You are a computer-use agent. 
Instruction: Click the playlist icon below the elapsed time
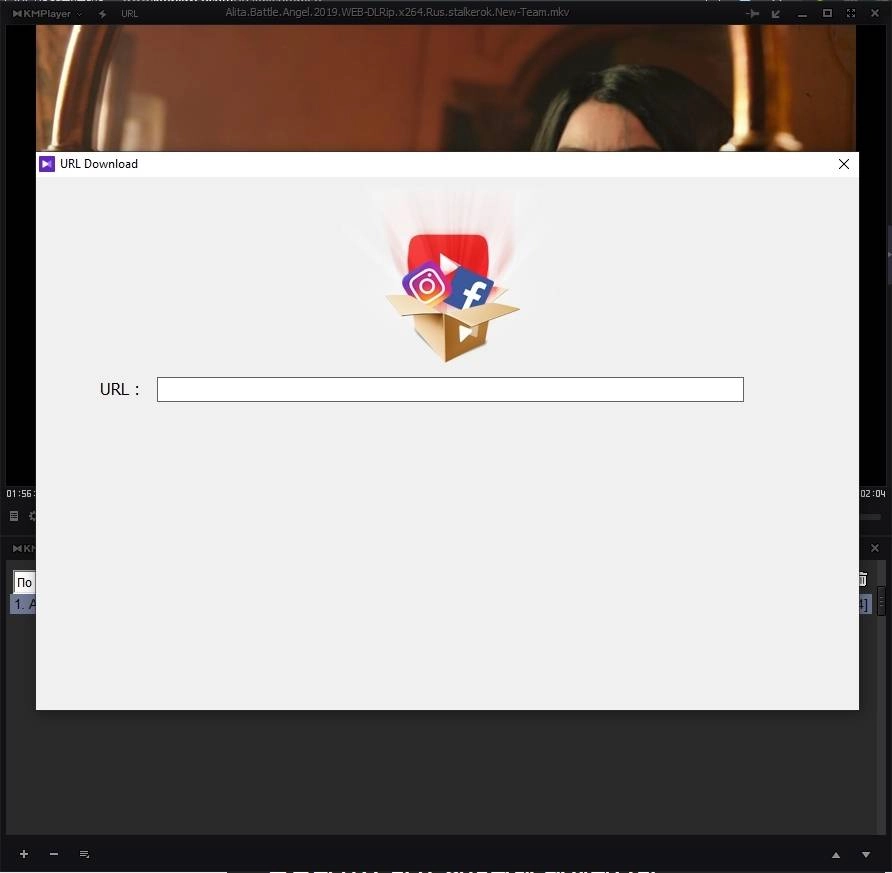point(14,516)
